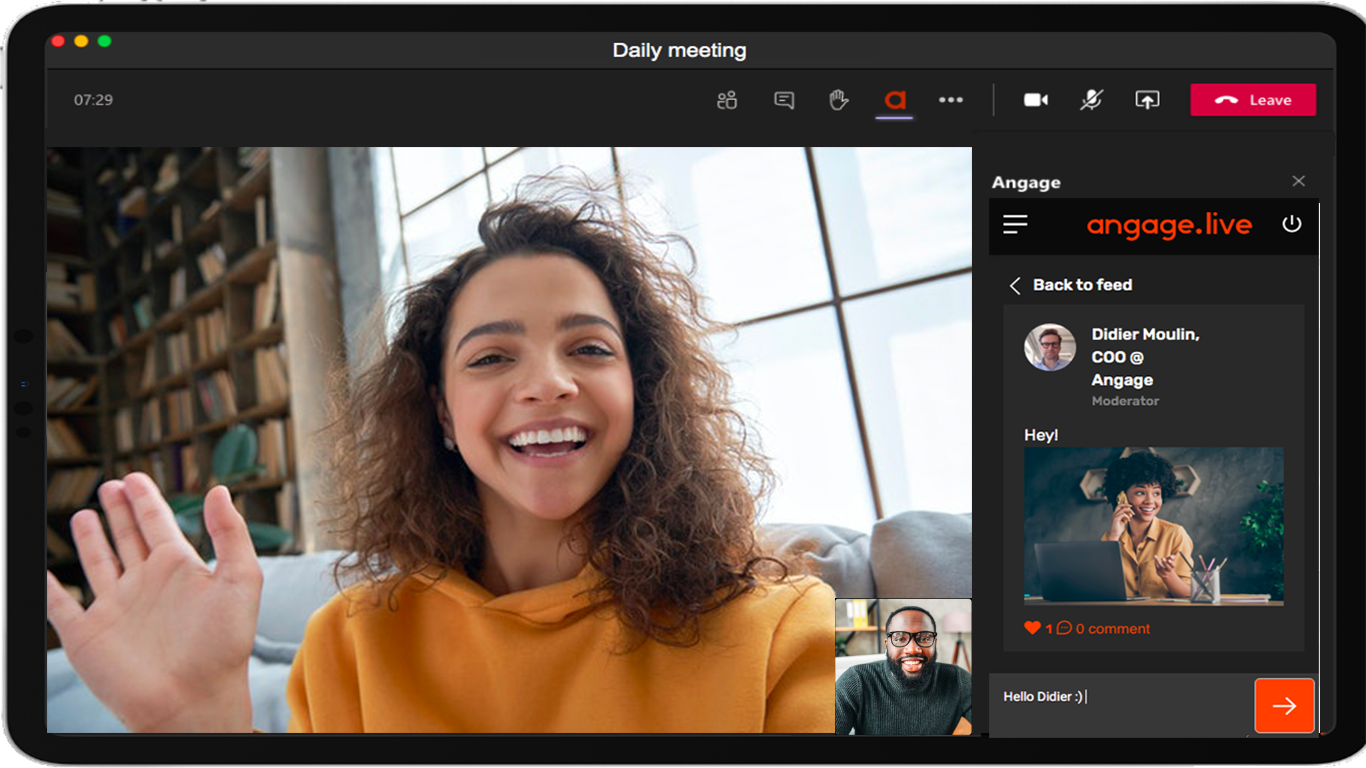The height and width of the screenshot is (768, 1366).
Task: Open the posted image of woman on phone
Action: [1153, 526]
